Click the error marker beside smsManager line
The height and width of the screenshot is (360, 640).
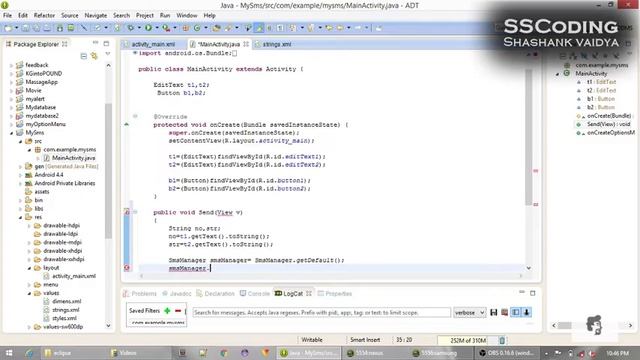(x=127, y=268)
